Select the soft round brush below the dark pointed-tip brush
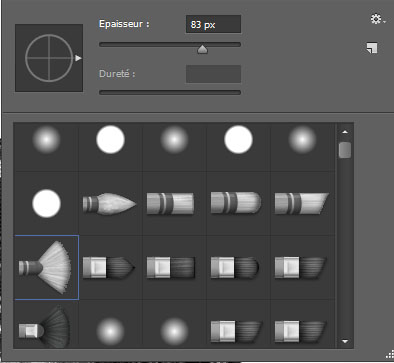 [110, 332]
